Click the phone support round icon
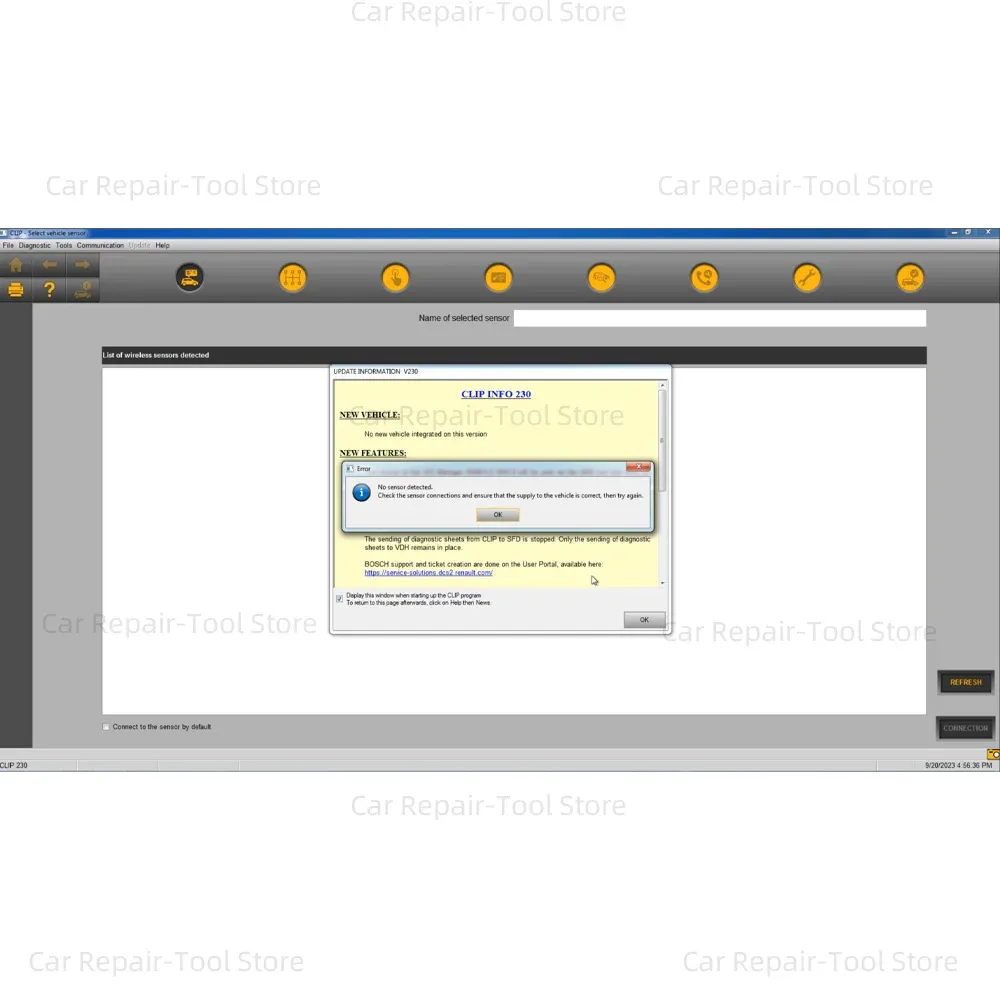 click(704, 278)
